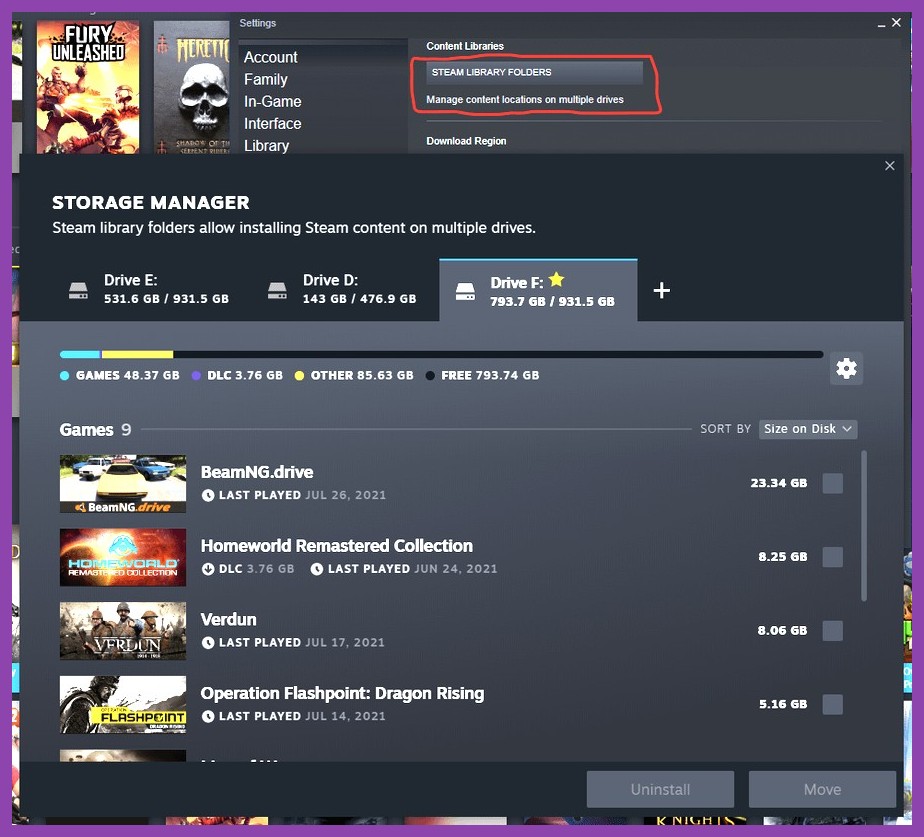The height and width of the screenshot is (837, 924).
Task: Click the 8.25 GB size value
Action: click(783, 557)
